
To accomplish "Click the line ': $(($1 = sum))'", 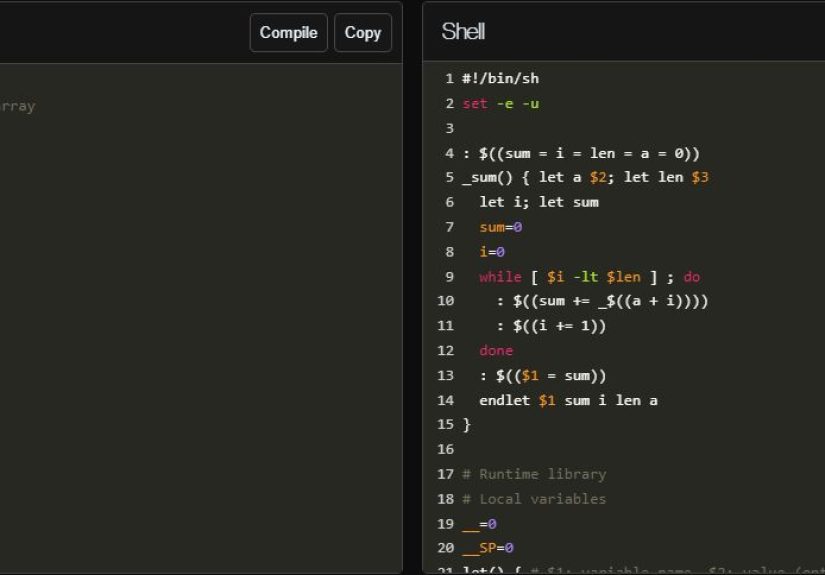I will point(542,376).
